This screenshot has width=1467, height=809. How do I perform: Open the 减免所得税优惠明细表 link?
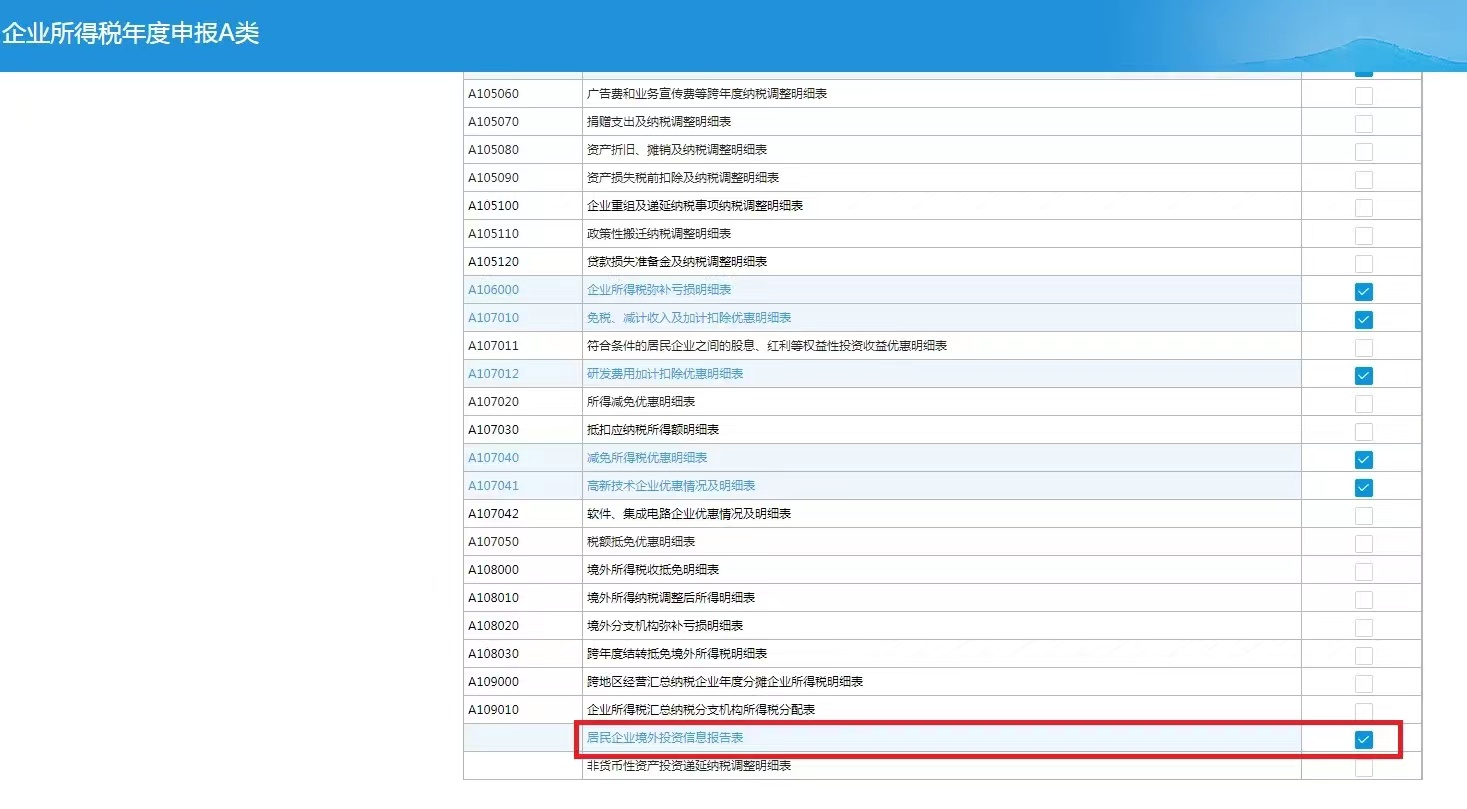click(x=646, y=458)
